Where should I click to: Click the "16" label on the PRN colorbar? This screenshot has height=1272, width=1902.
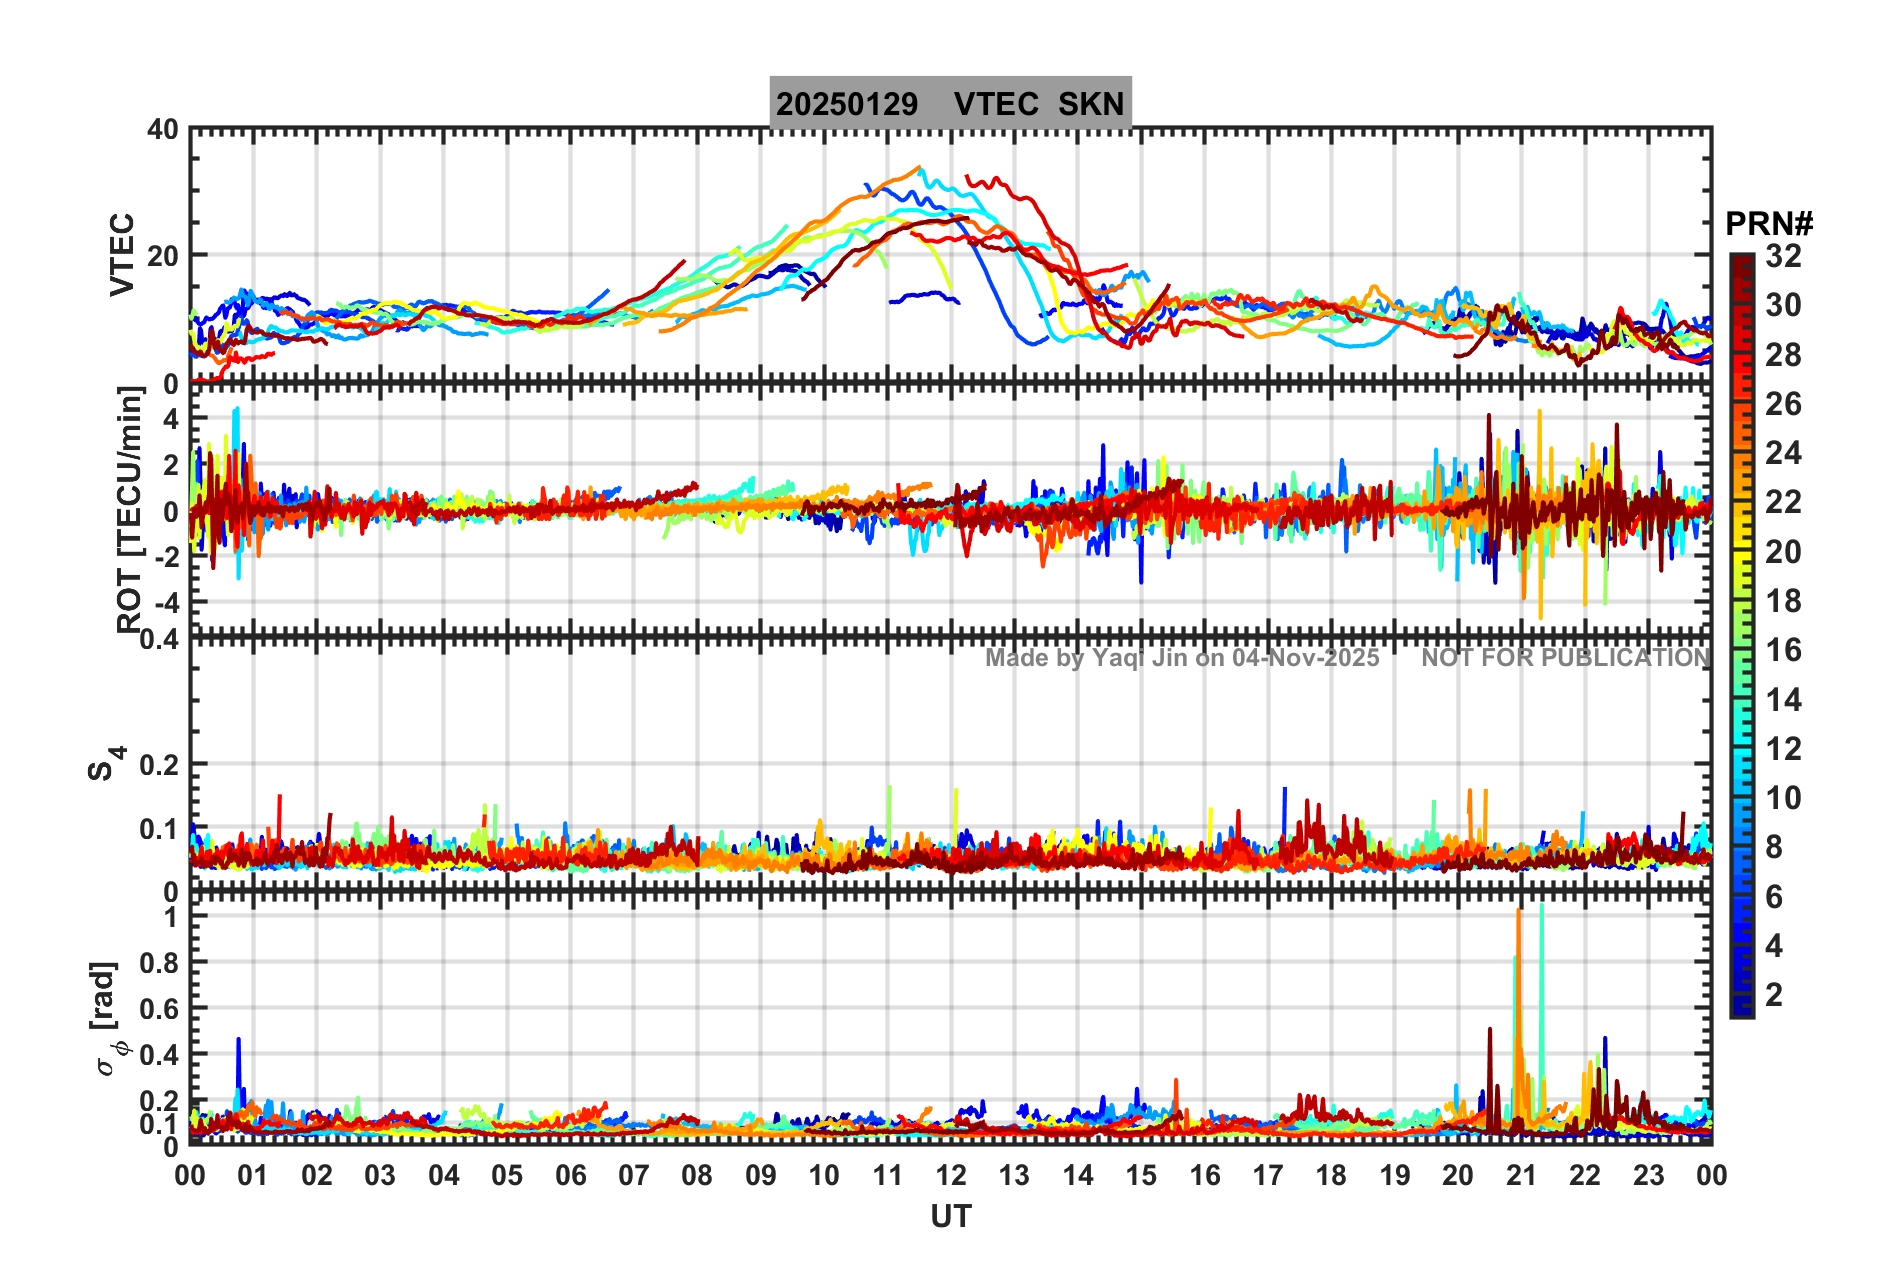(1783, 650)
